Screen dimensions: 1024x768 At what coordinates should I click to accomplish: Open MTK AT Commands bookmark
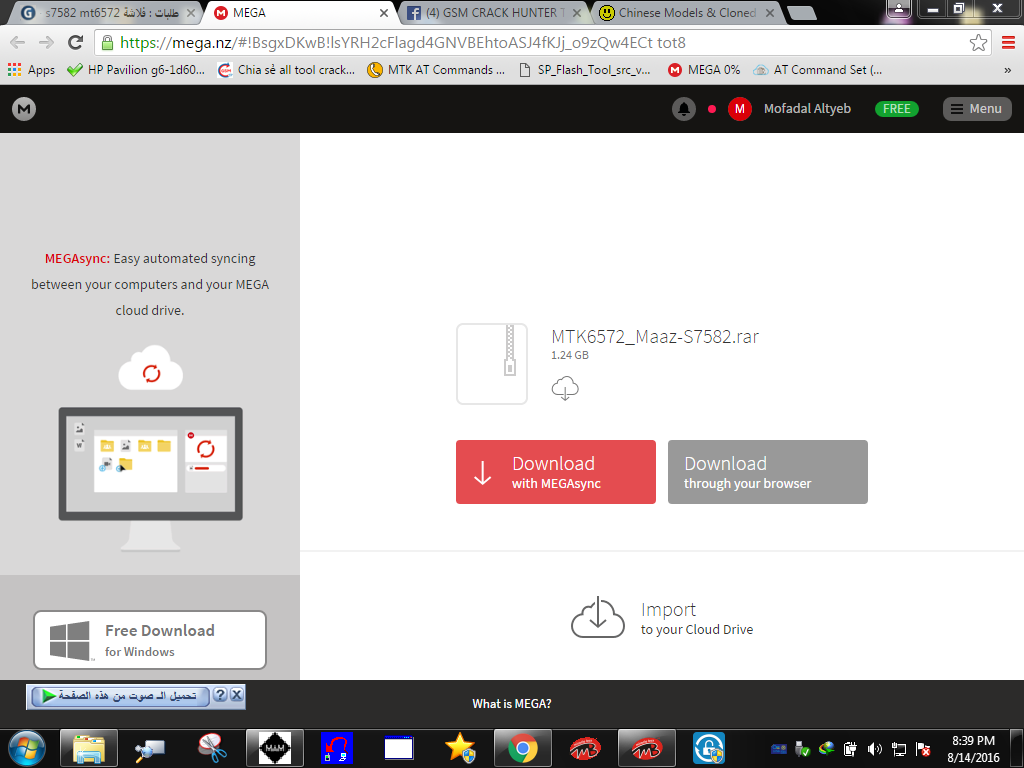[436, 70]
